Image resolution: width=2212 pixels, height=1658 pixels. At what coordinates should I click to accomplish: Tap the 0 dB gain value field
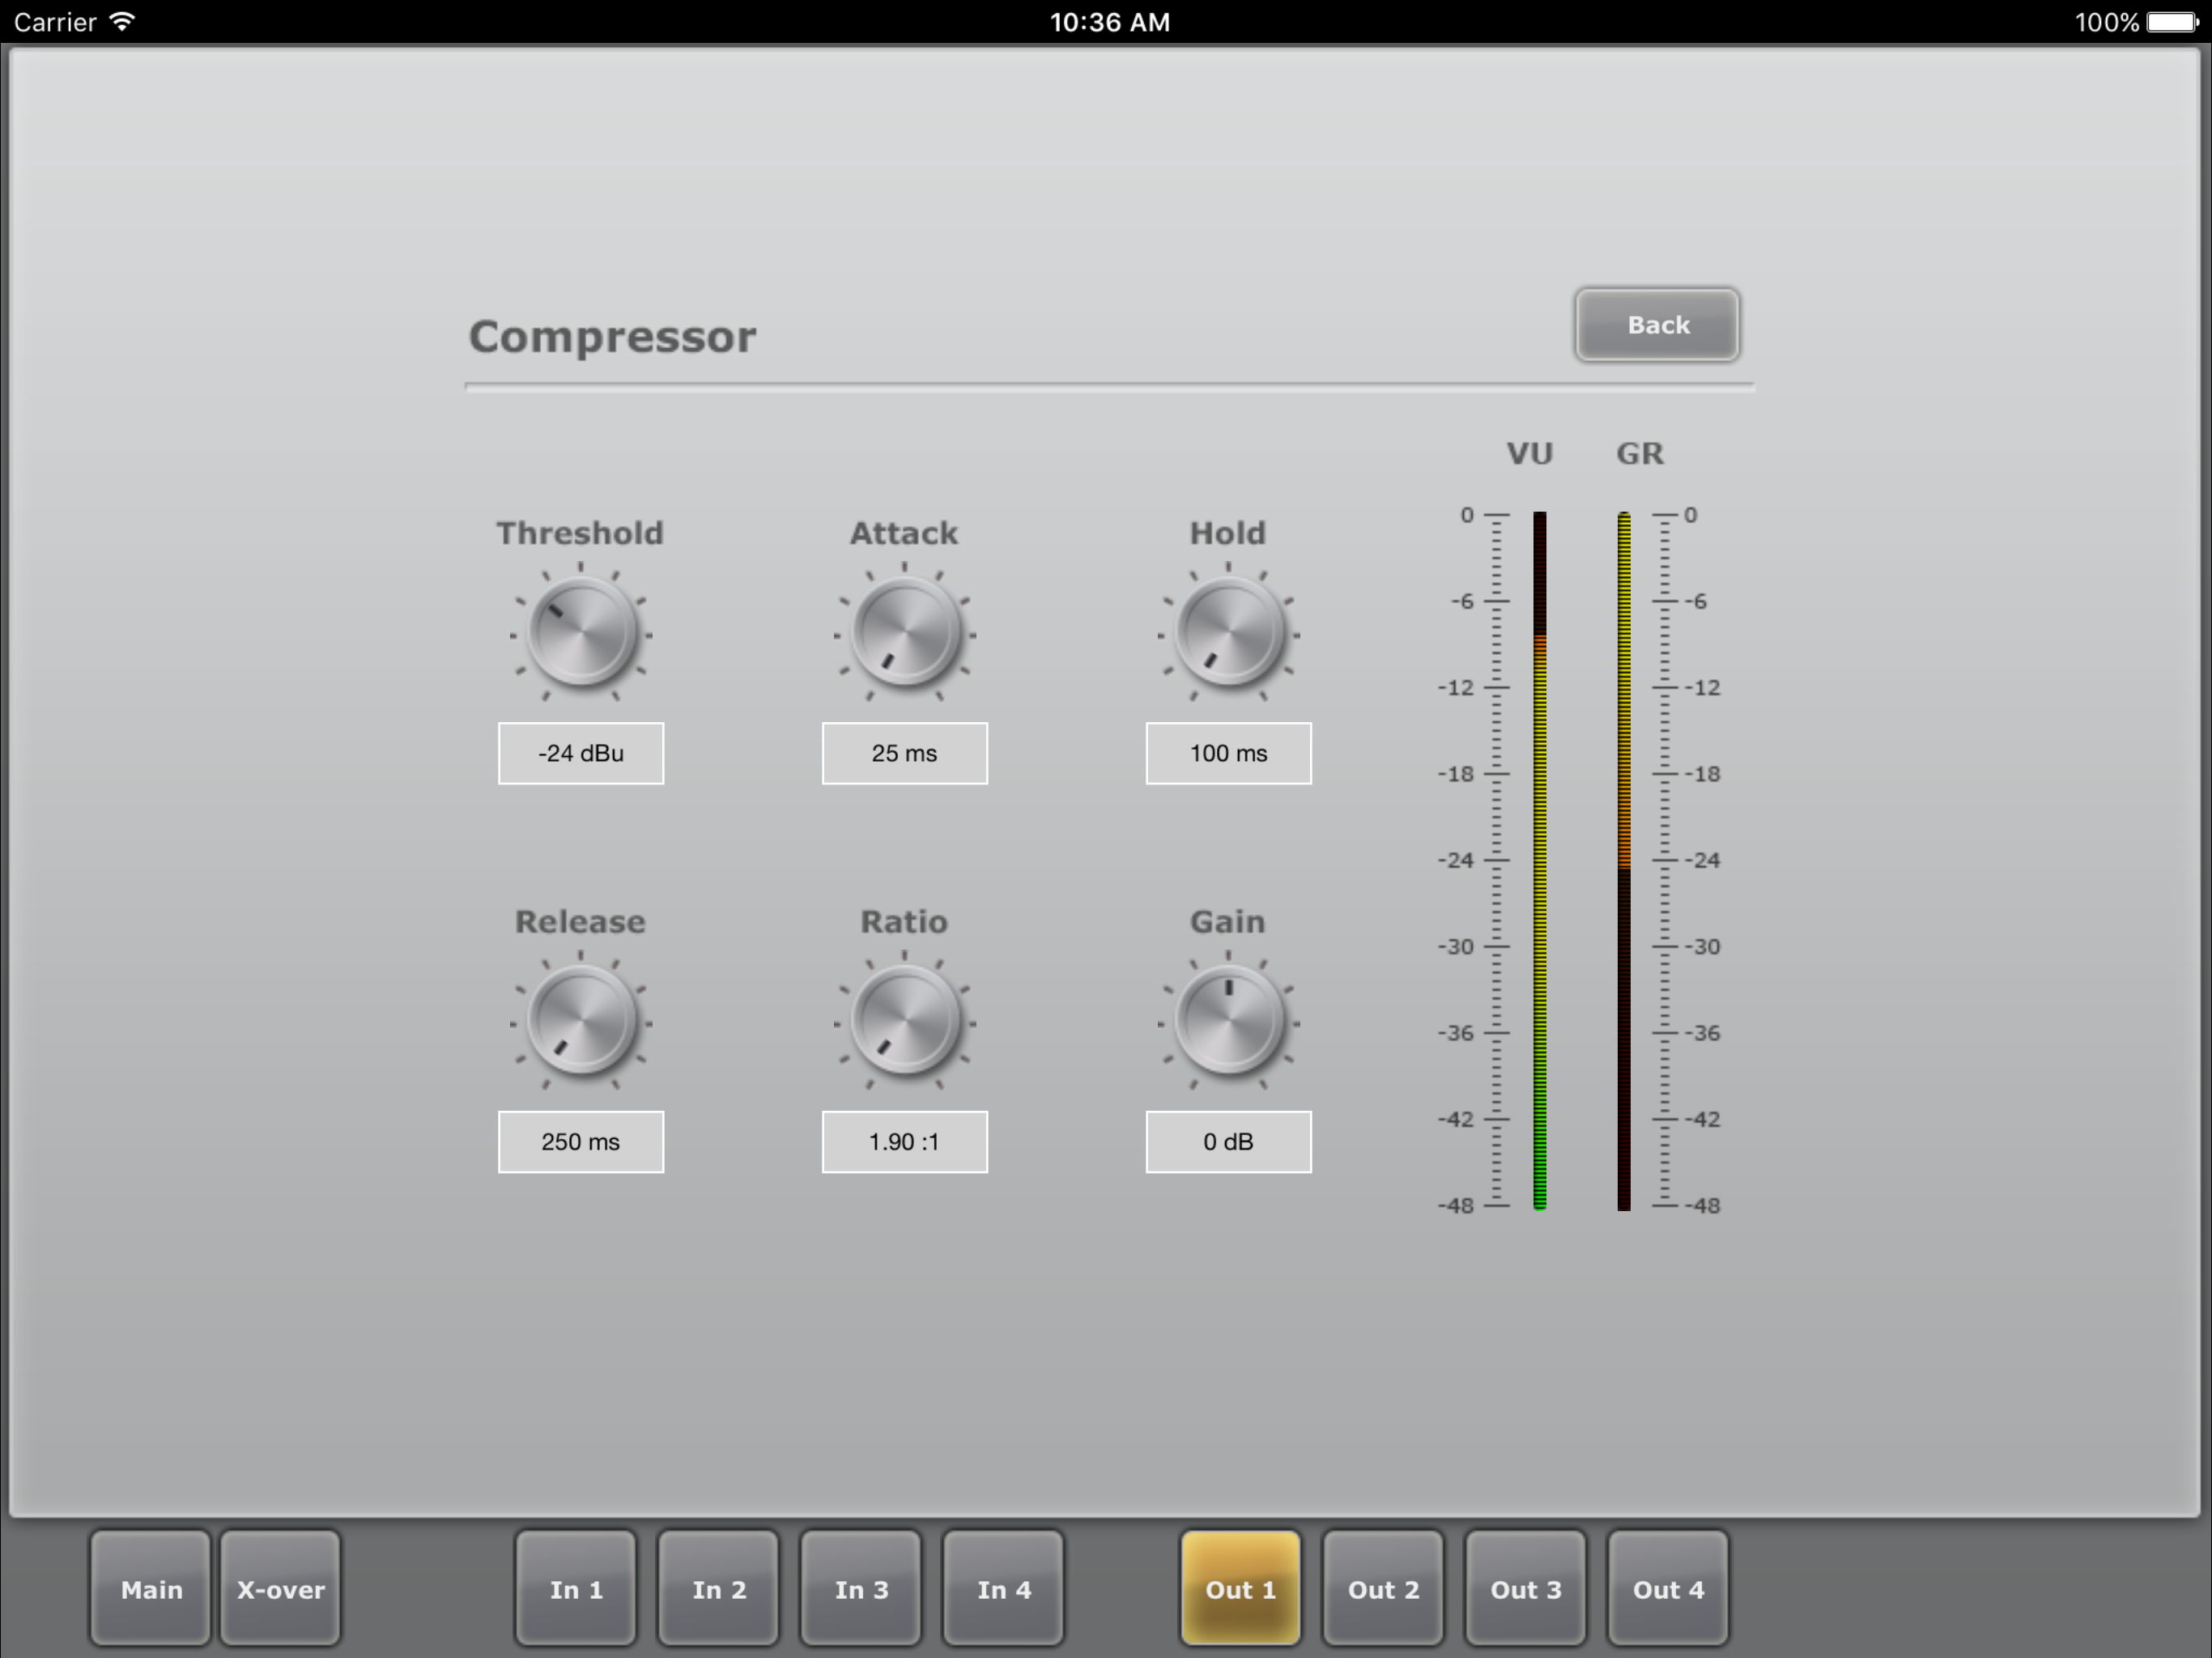point(1228,1141)
